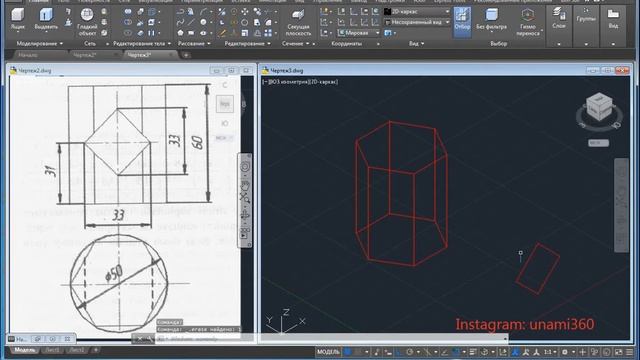
Task: Click the ViewCube in Чертеж3 viewport
Action: tap(599, 107)
